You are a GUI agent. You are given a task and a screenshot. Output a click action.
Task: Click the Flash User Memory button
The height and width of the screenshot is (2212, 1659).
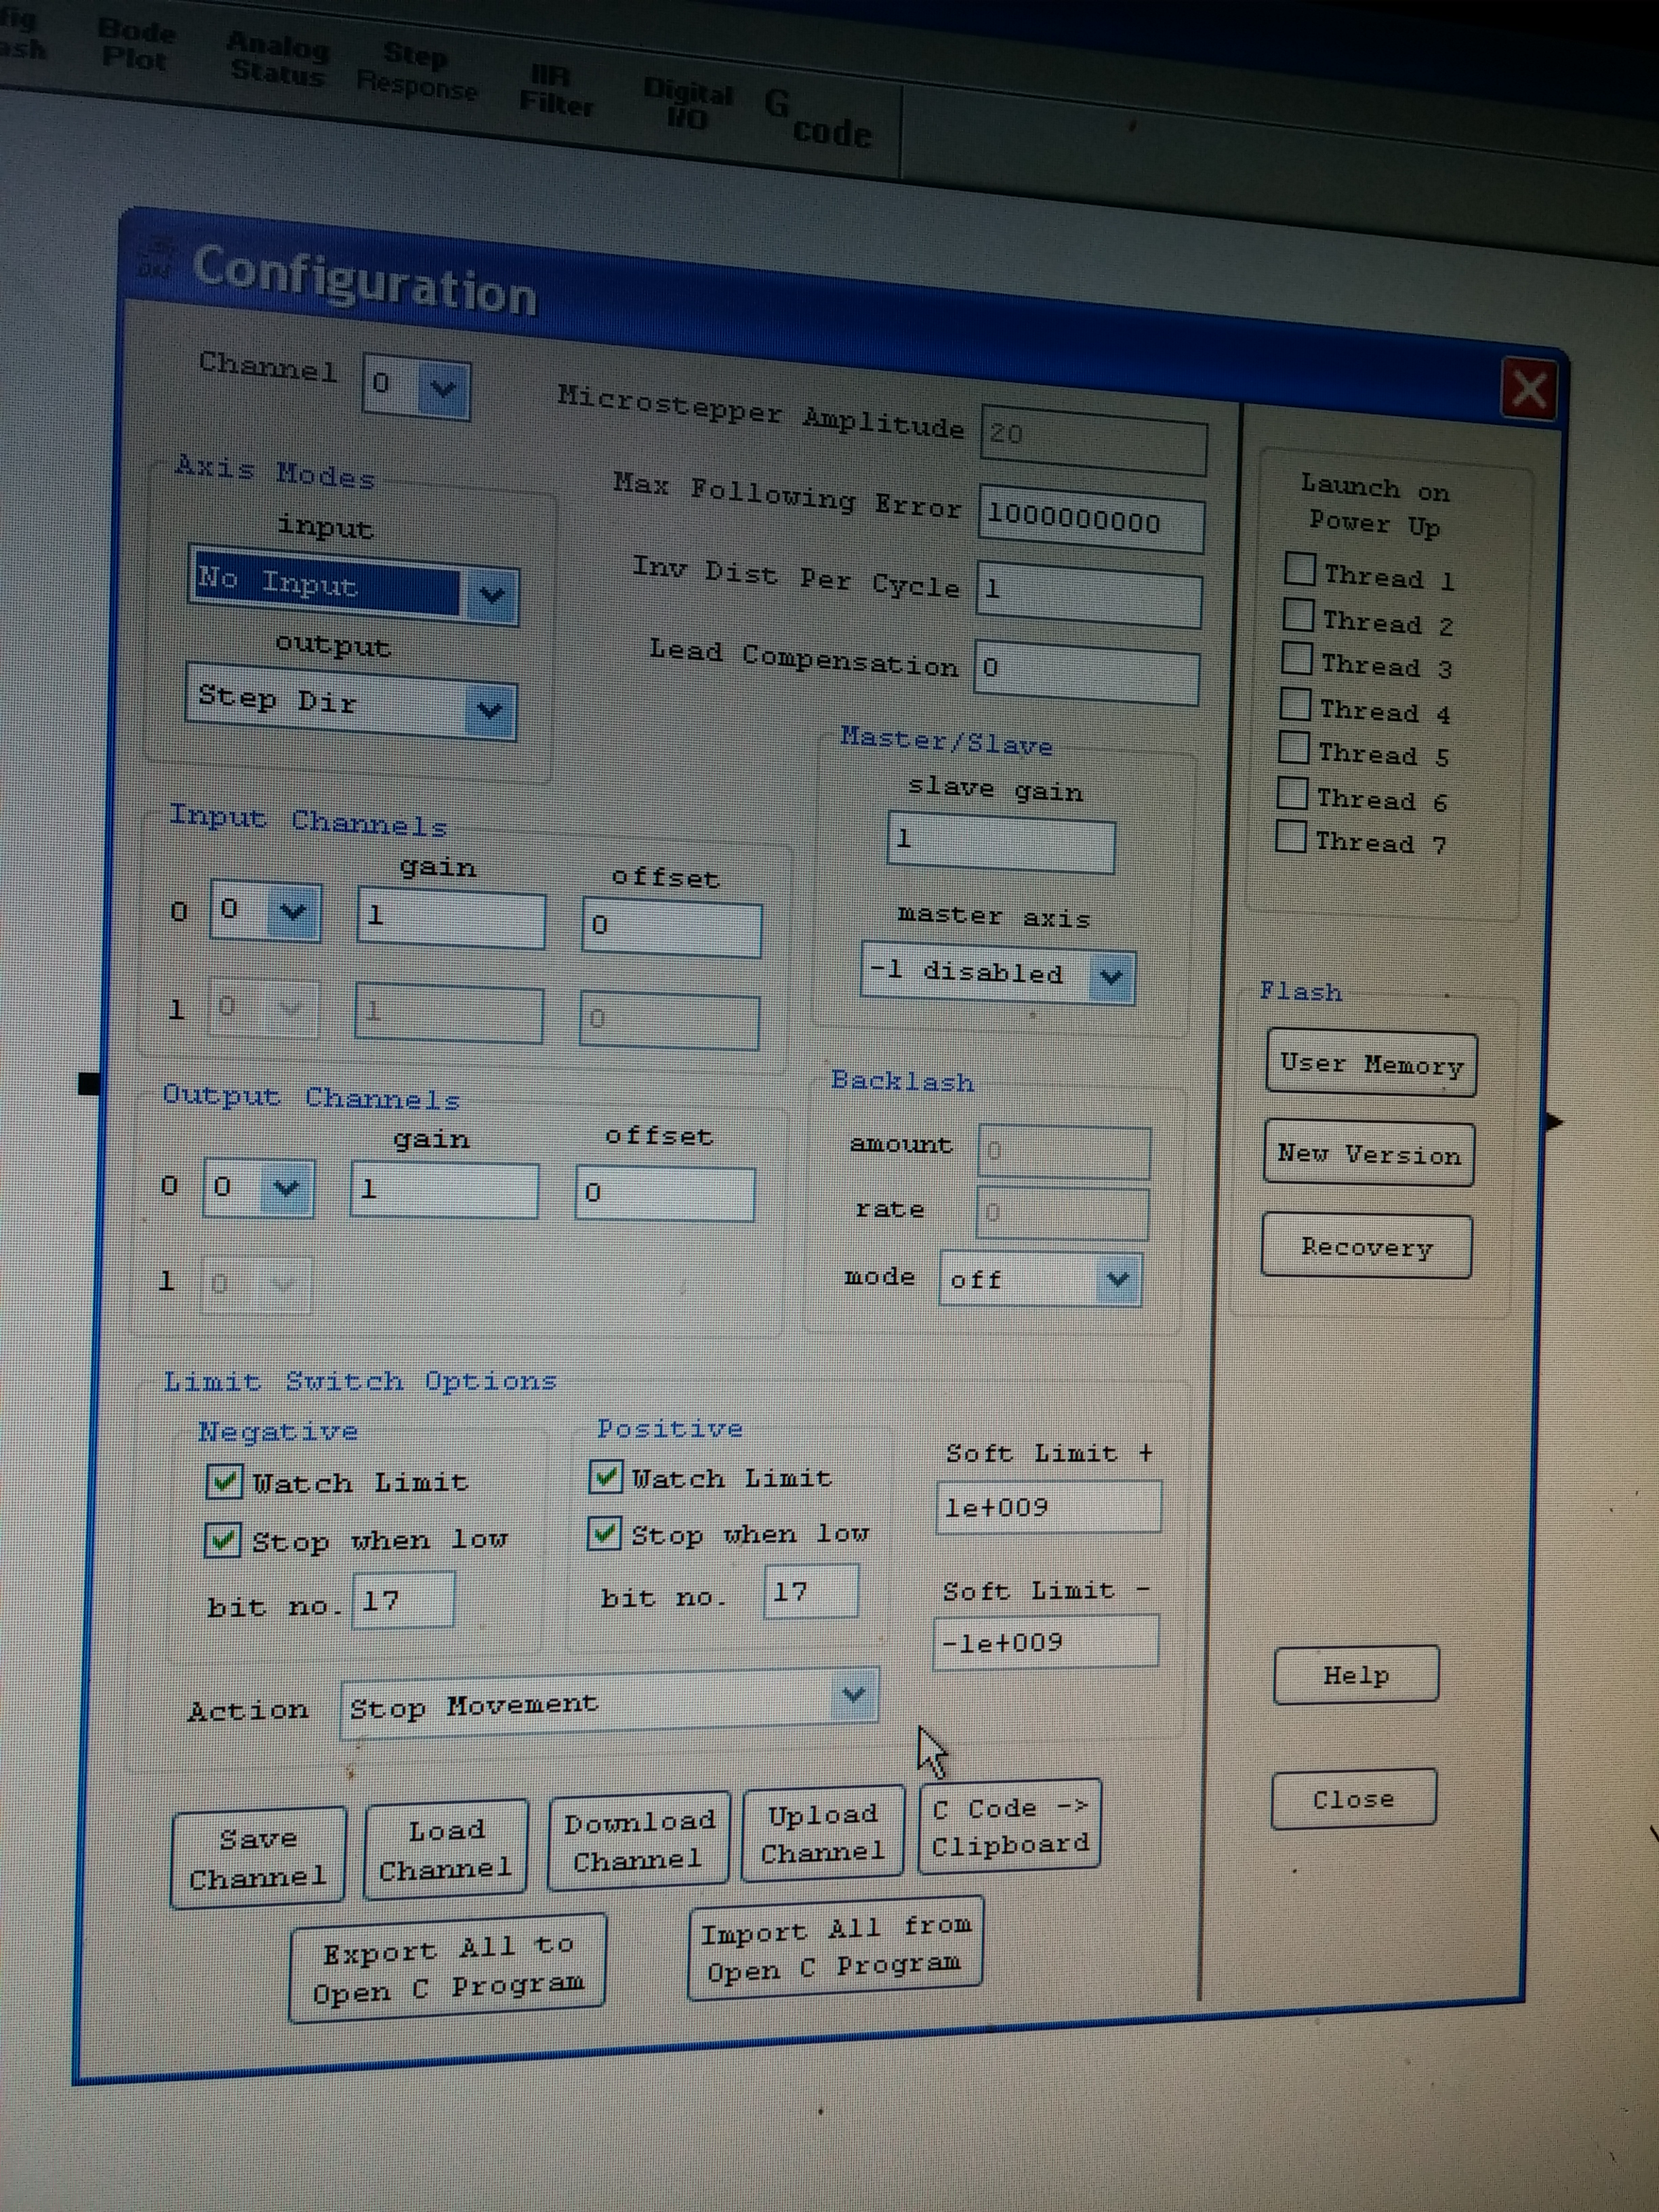click(1370, 1064)
